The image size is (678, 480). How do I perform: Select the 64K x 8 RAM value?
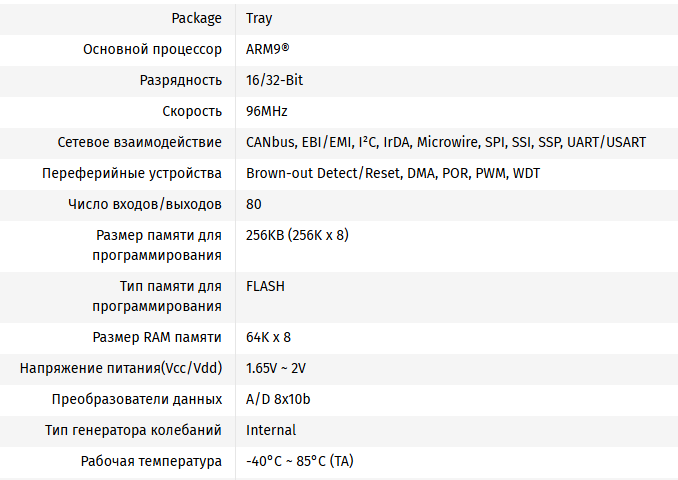pyautogui.click(x=269, y=337)
